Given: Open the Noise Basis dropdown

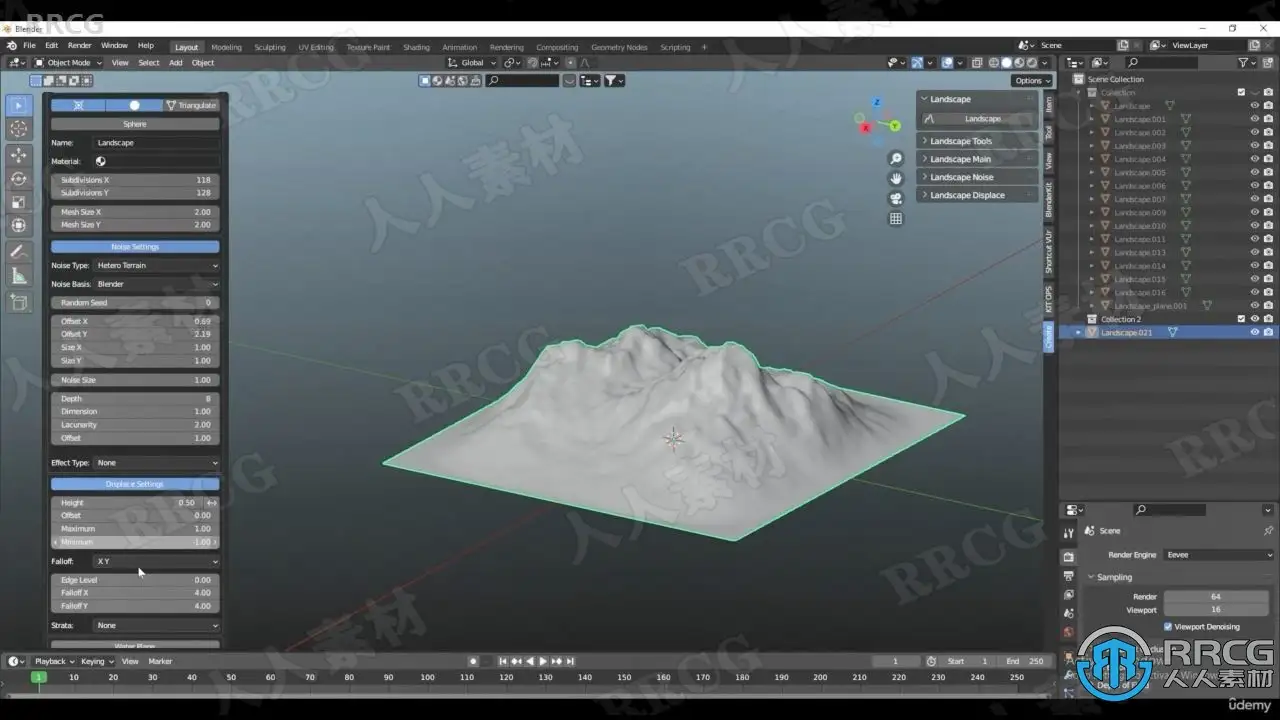Looking at the screenshot, I should click(156, 284).
